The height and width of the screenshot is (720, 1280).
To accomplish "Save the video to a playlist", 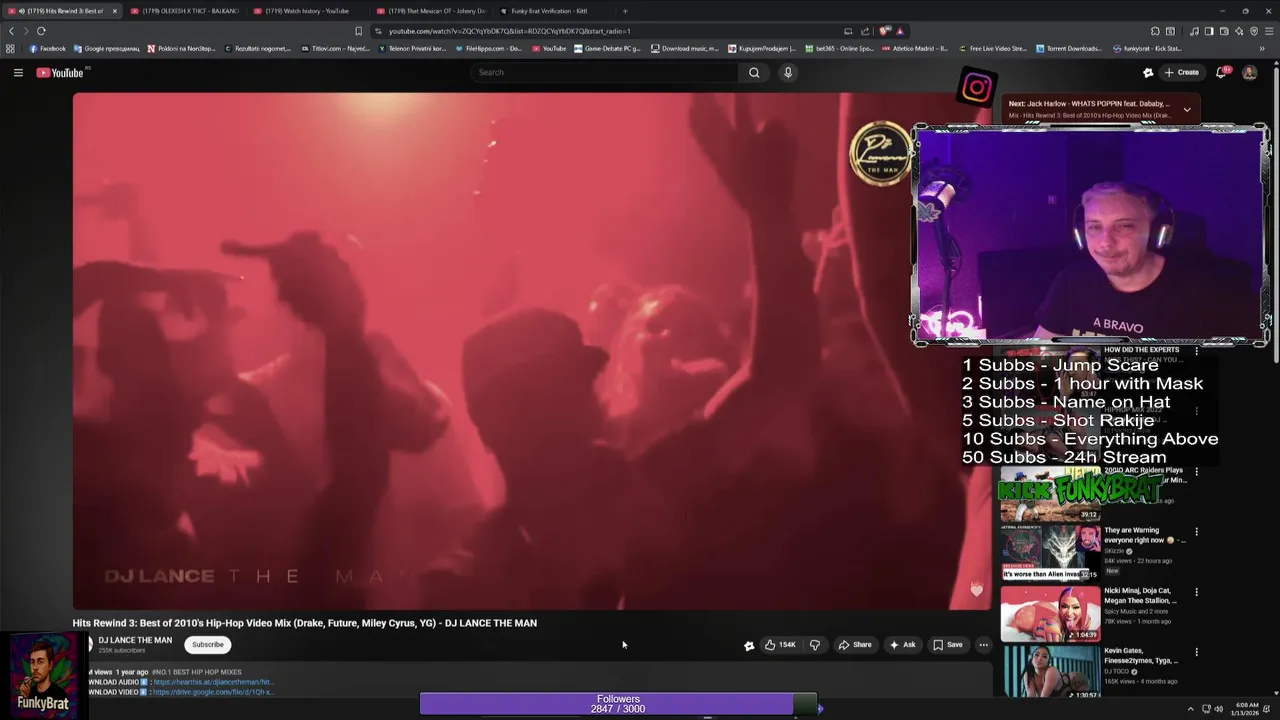I will (948, 645).
